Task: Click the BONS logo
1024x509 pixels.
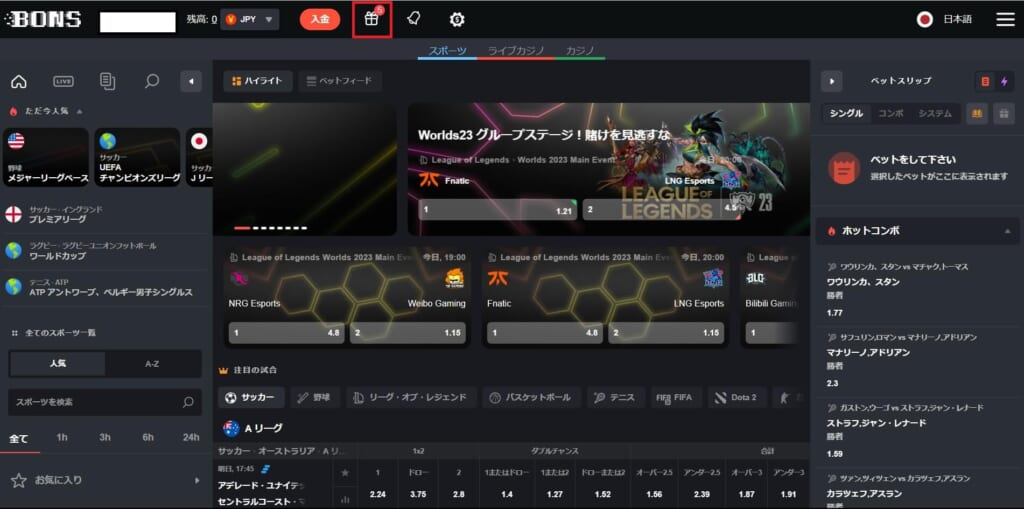Action: point(43,20)
